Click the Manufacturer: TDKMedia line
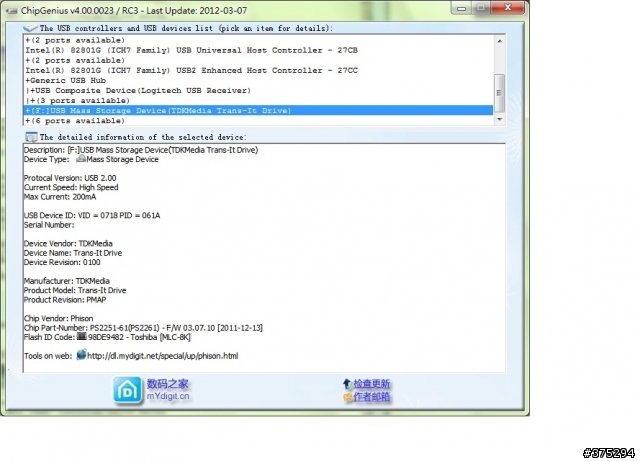This screenshot has width=640, height=461. [x=67, y=281]
